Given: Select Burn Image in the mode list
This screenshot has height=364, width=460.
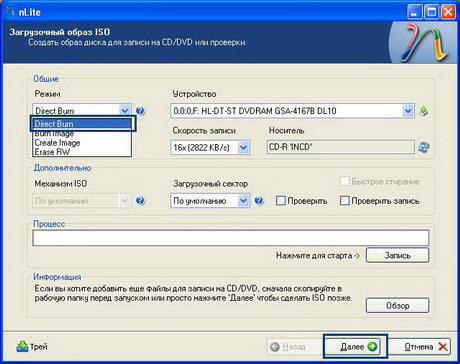Looking at the screenshot, I should [82, 134].
